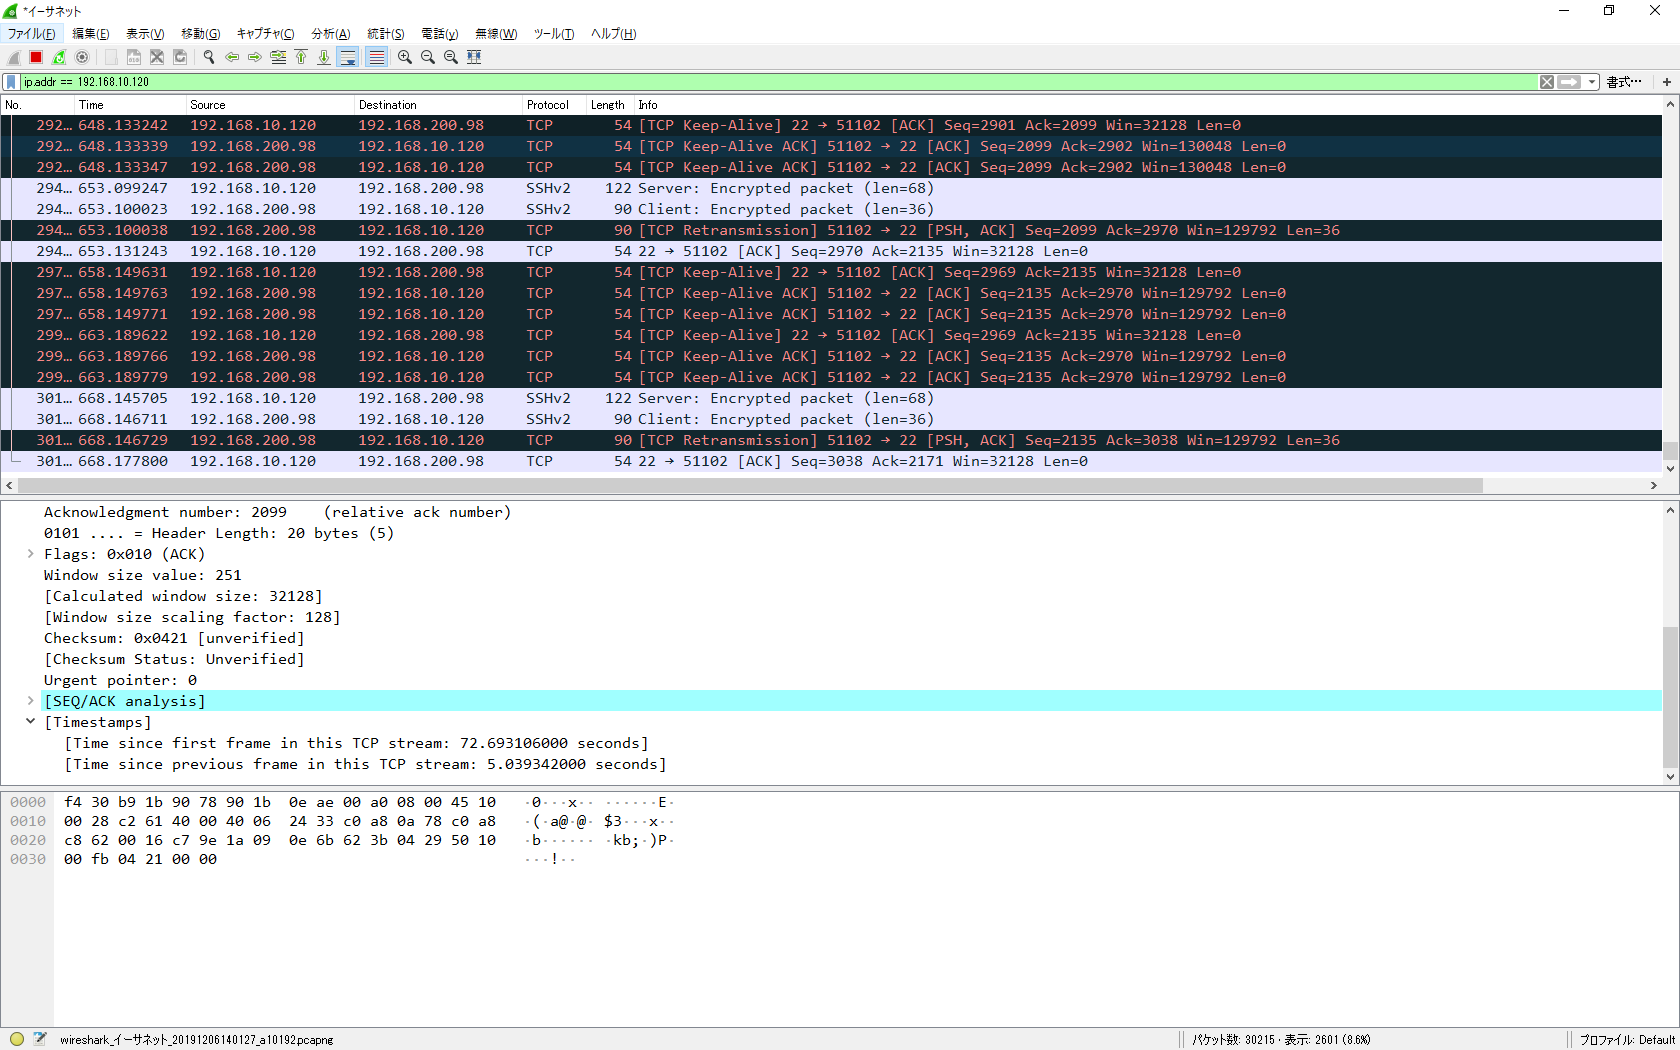
Task: Jump to the first packet
Action: [x=301, y=57]
